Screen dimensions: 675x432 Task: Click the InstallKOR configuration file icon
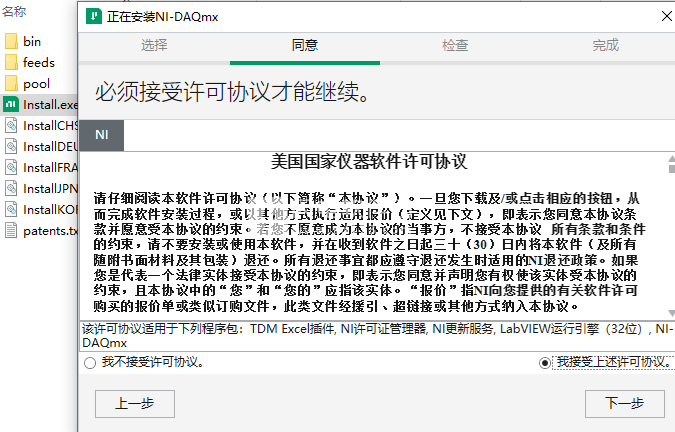pos(11,210)
